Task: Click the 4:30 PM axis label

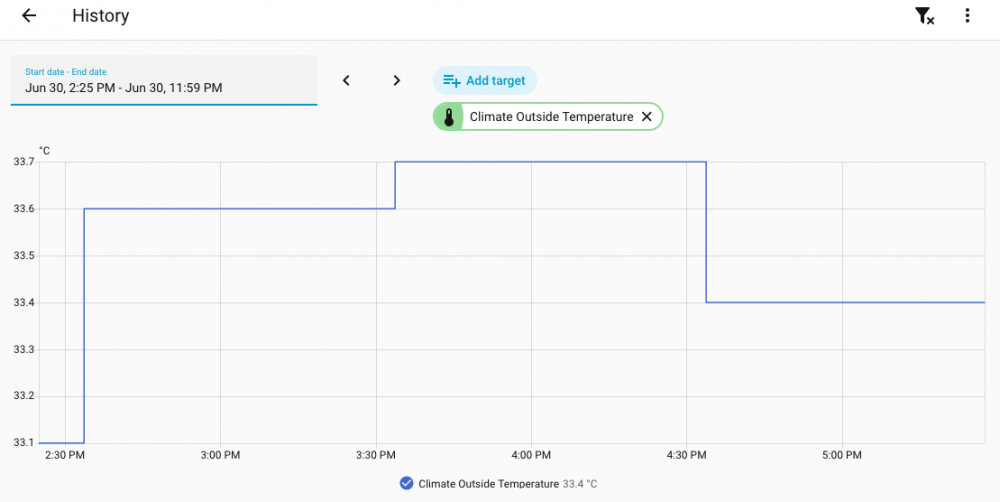Action: click(686, 455)
